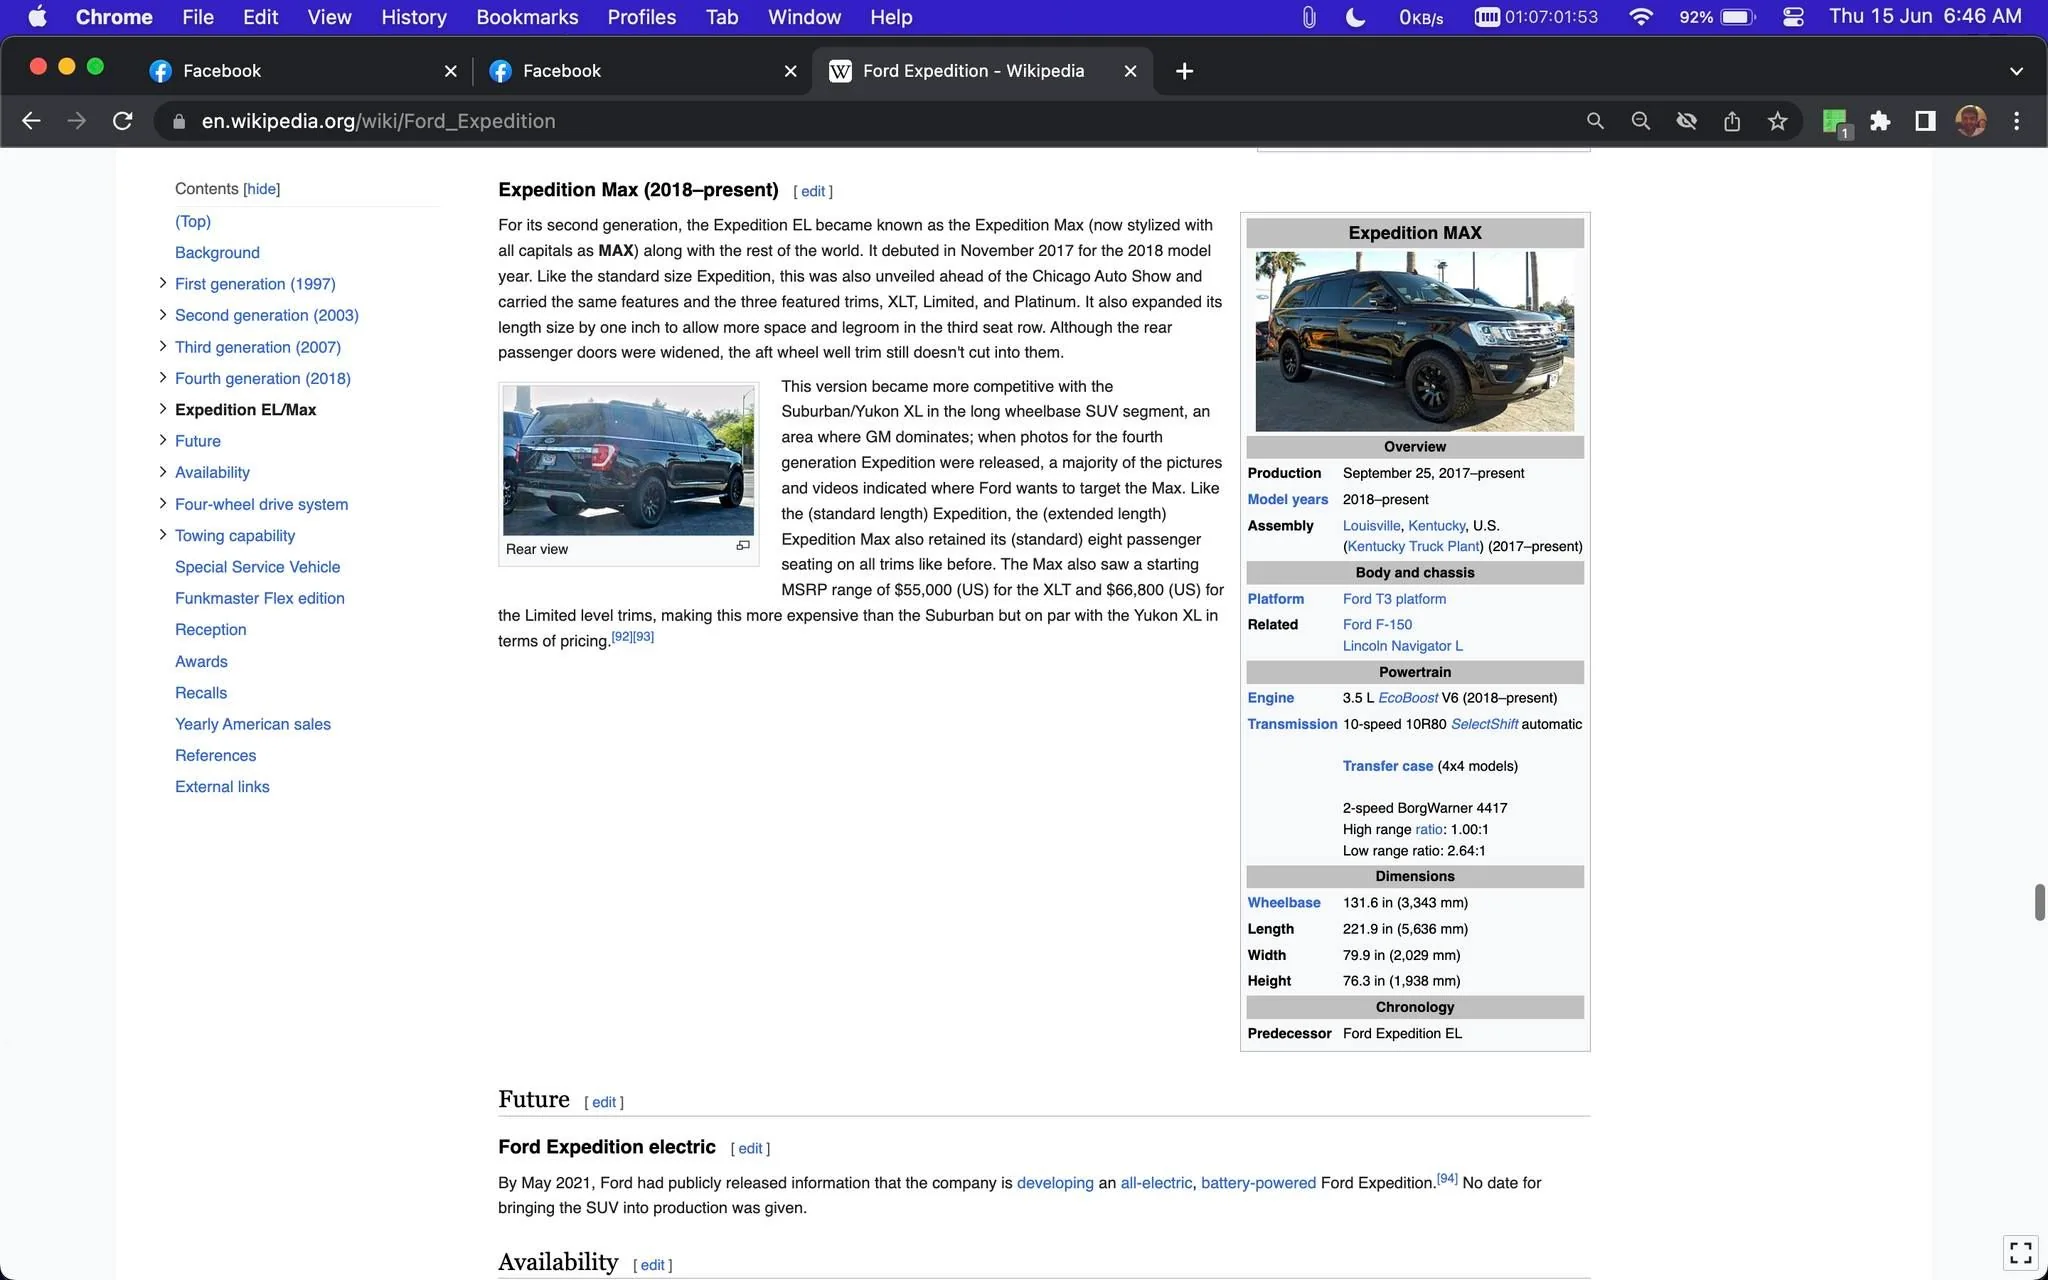Click the page vertical scrollbar thumb
Screen dimensions: 2048x1280
(2040, 902)
